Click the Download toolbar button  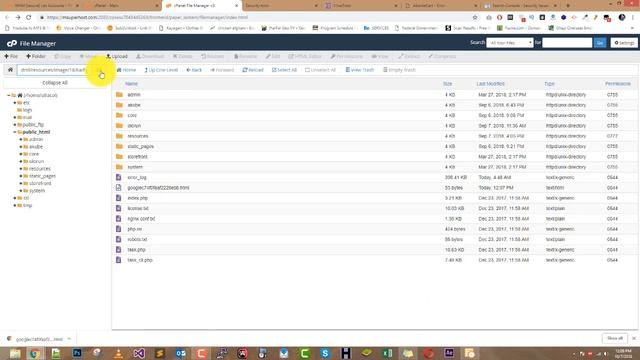point(150,56)
